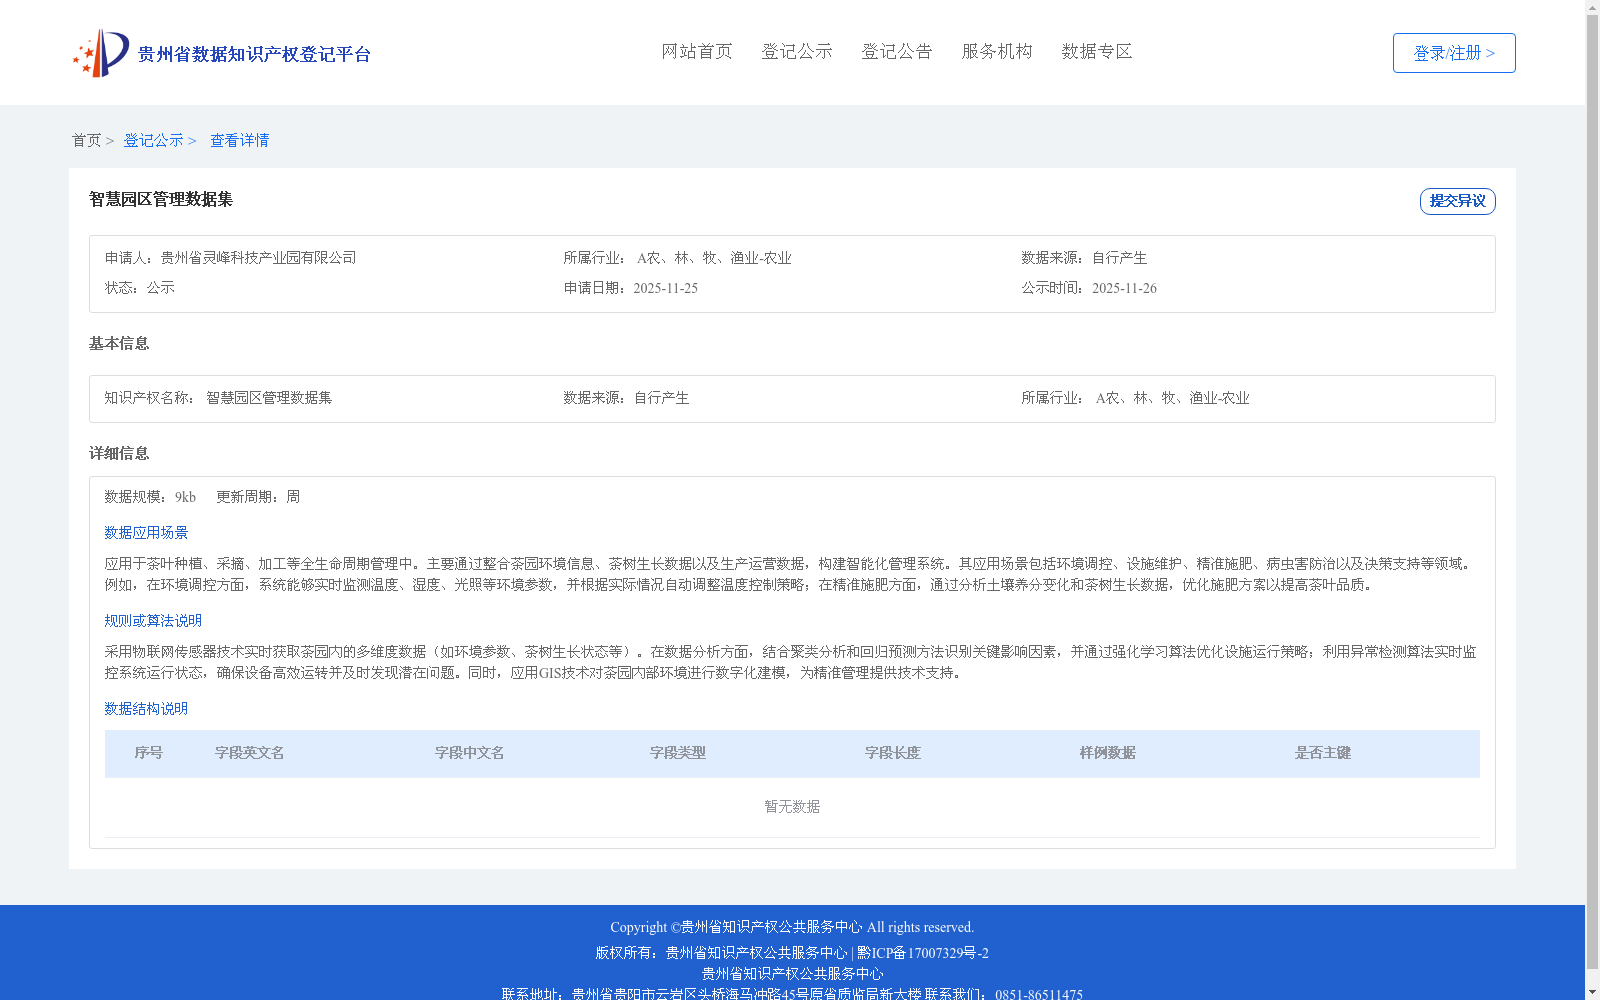Viewport: 1600px width, 1000px height.
Task: Click scrollbar down arrow
Action: pyautogui.click(x=1592, y=993)
